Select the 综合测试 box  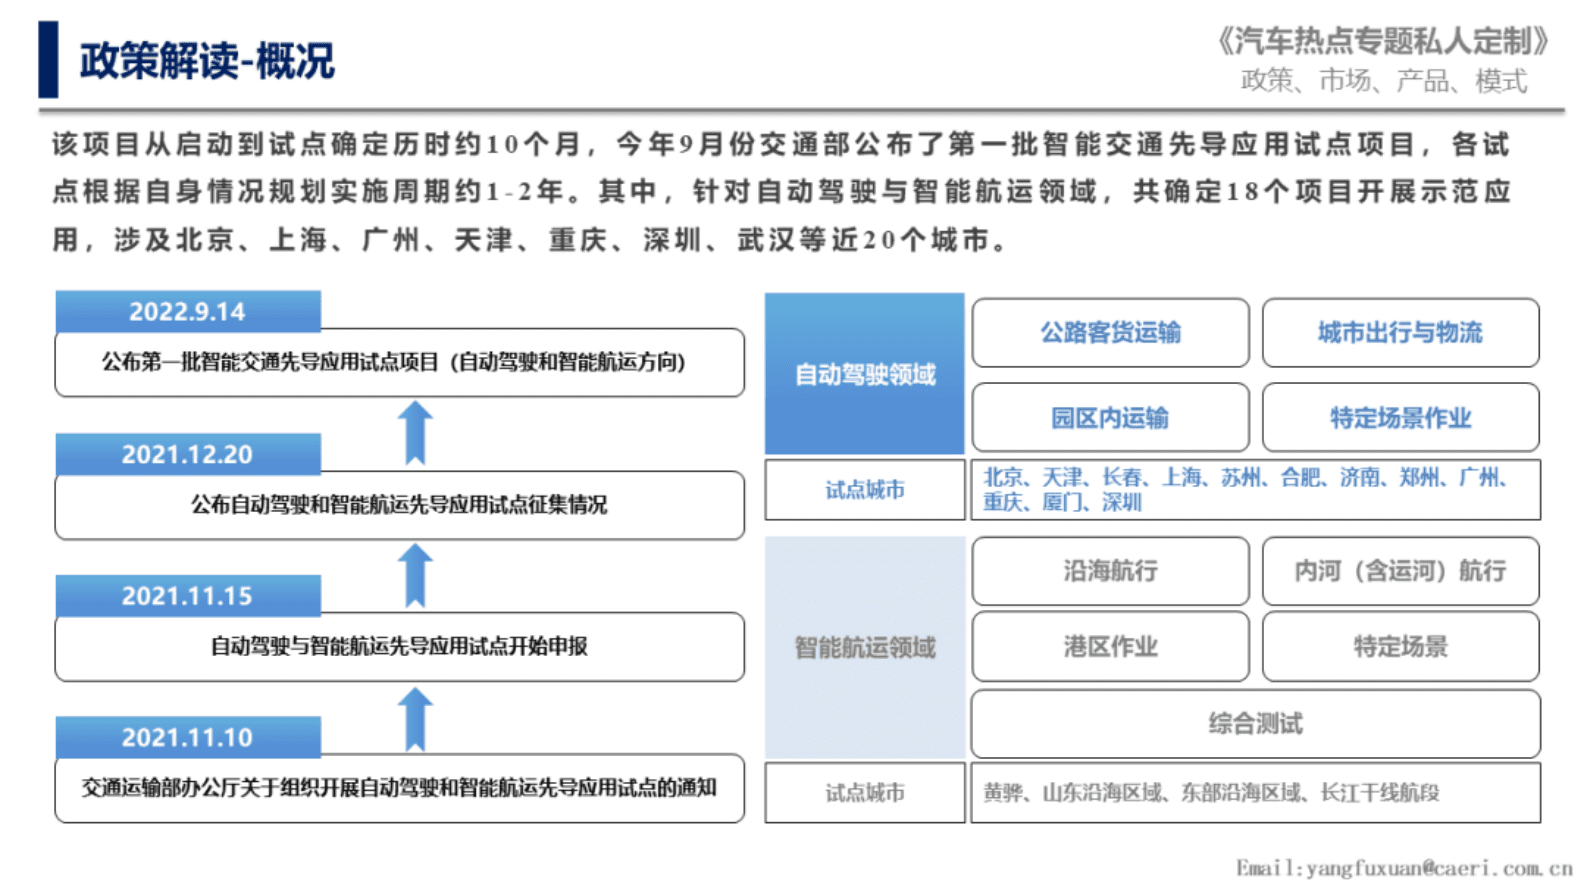(1255, 723)
